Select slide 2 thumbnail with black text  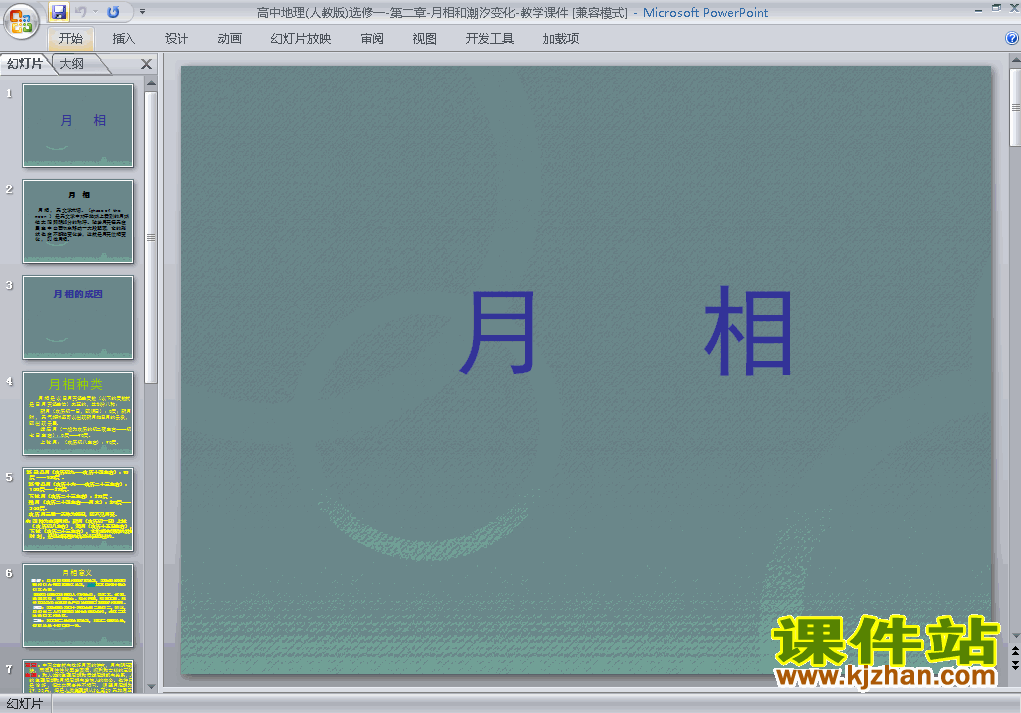[78, 221]
